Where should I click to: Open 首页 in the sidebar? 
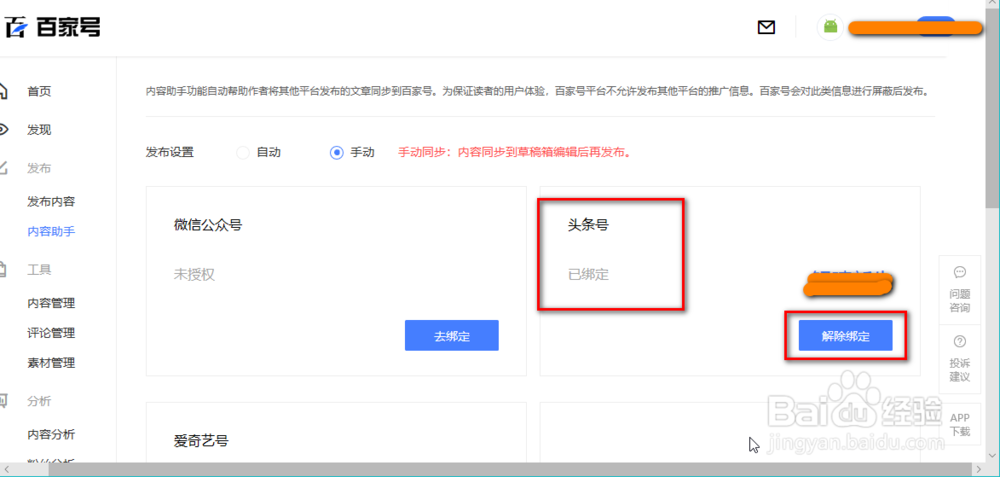tap(39, 92)
